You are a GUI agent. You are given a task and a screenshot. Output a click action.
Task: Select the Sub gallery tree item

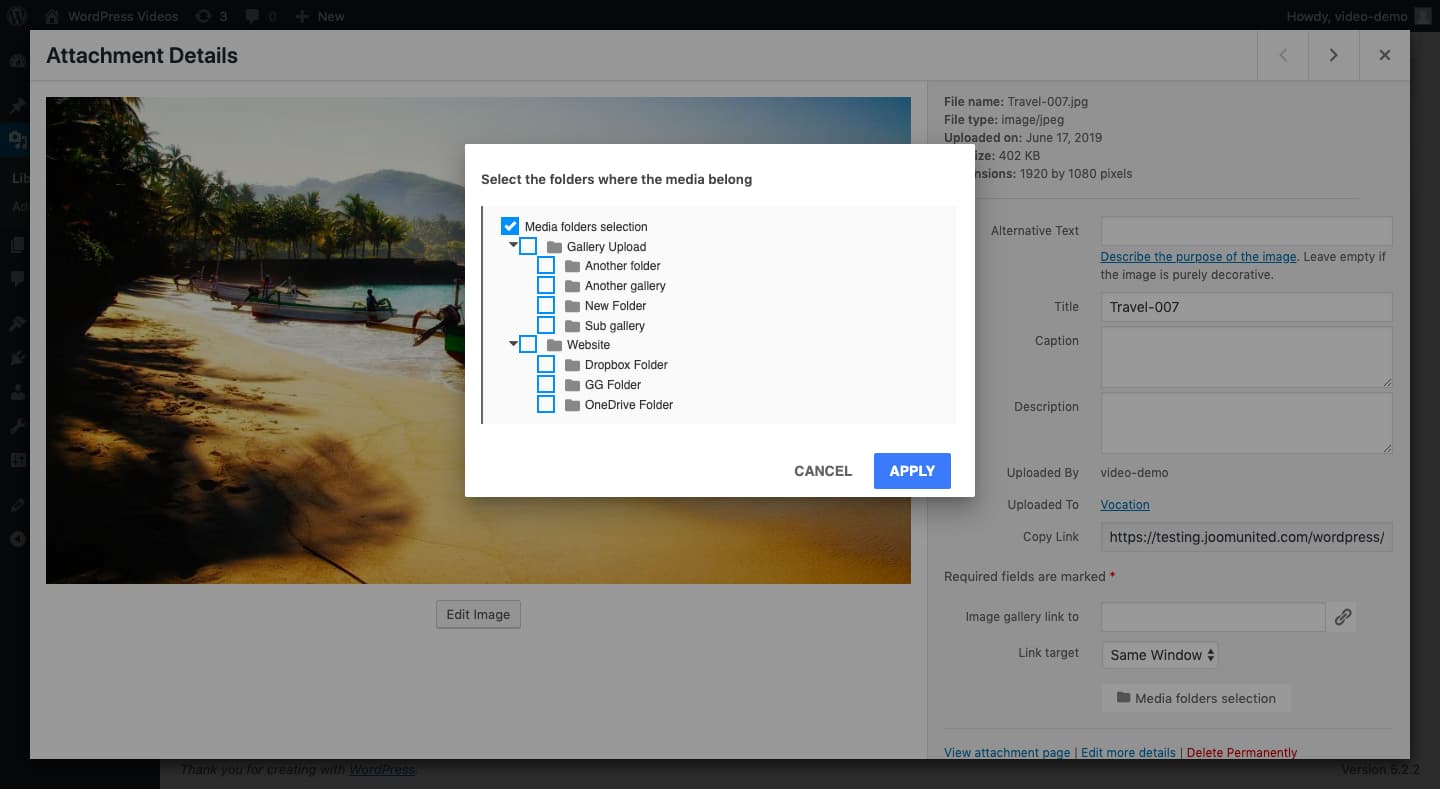coord(614,326)
